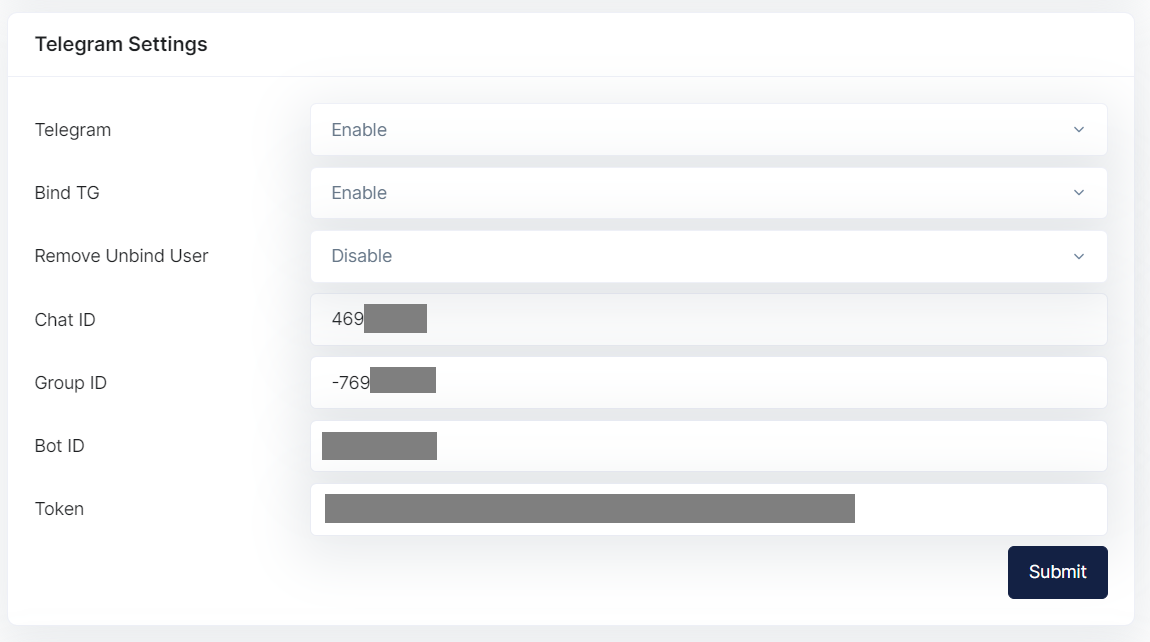The image size is (1150, 642).
Task: Click the Enable value in Telegram dropdown
Action: click(359, 129)
